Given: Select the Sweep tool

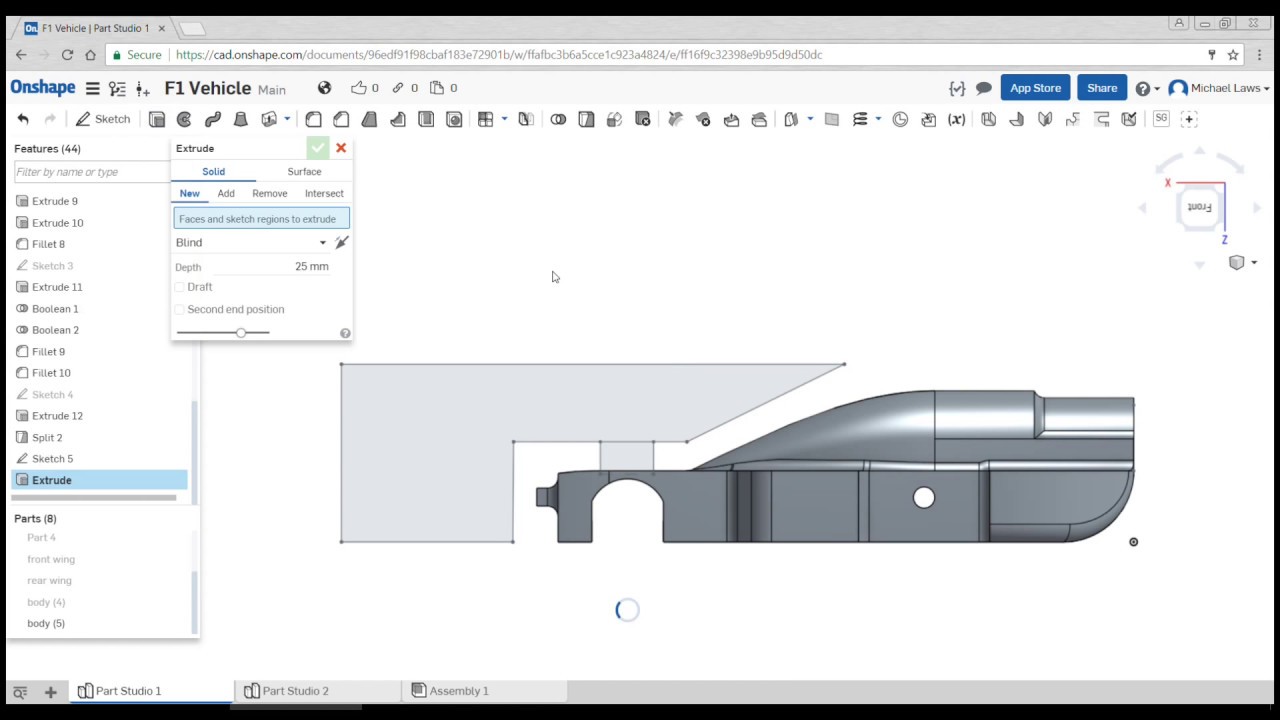Looking at the screenshot, I should click(x=212, y=119).
